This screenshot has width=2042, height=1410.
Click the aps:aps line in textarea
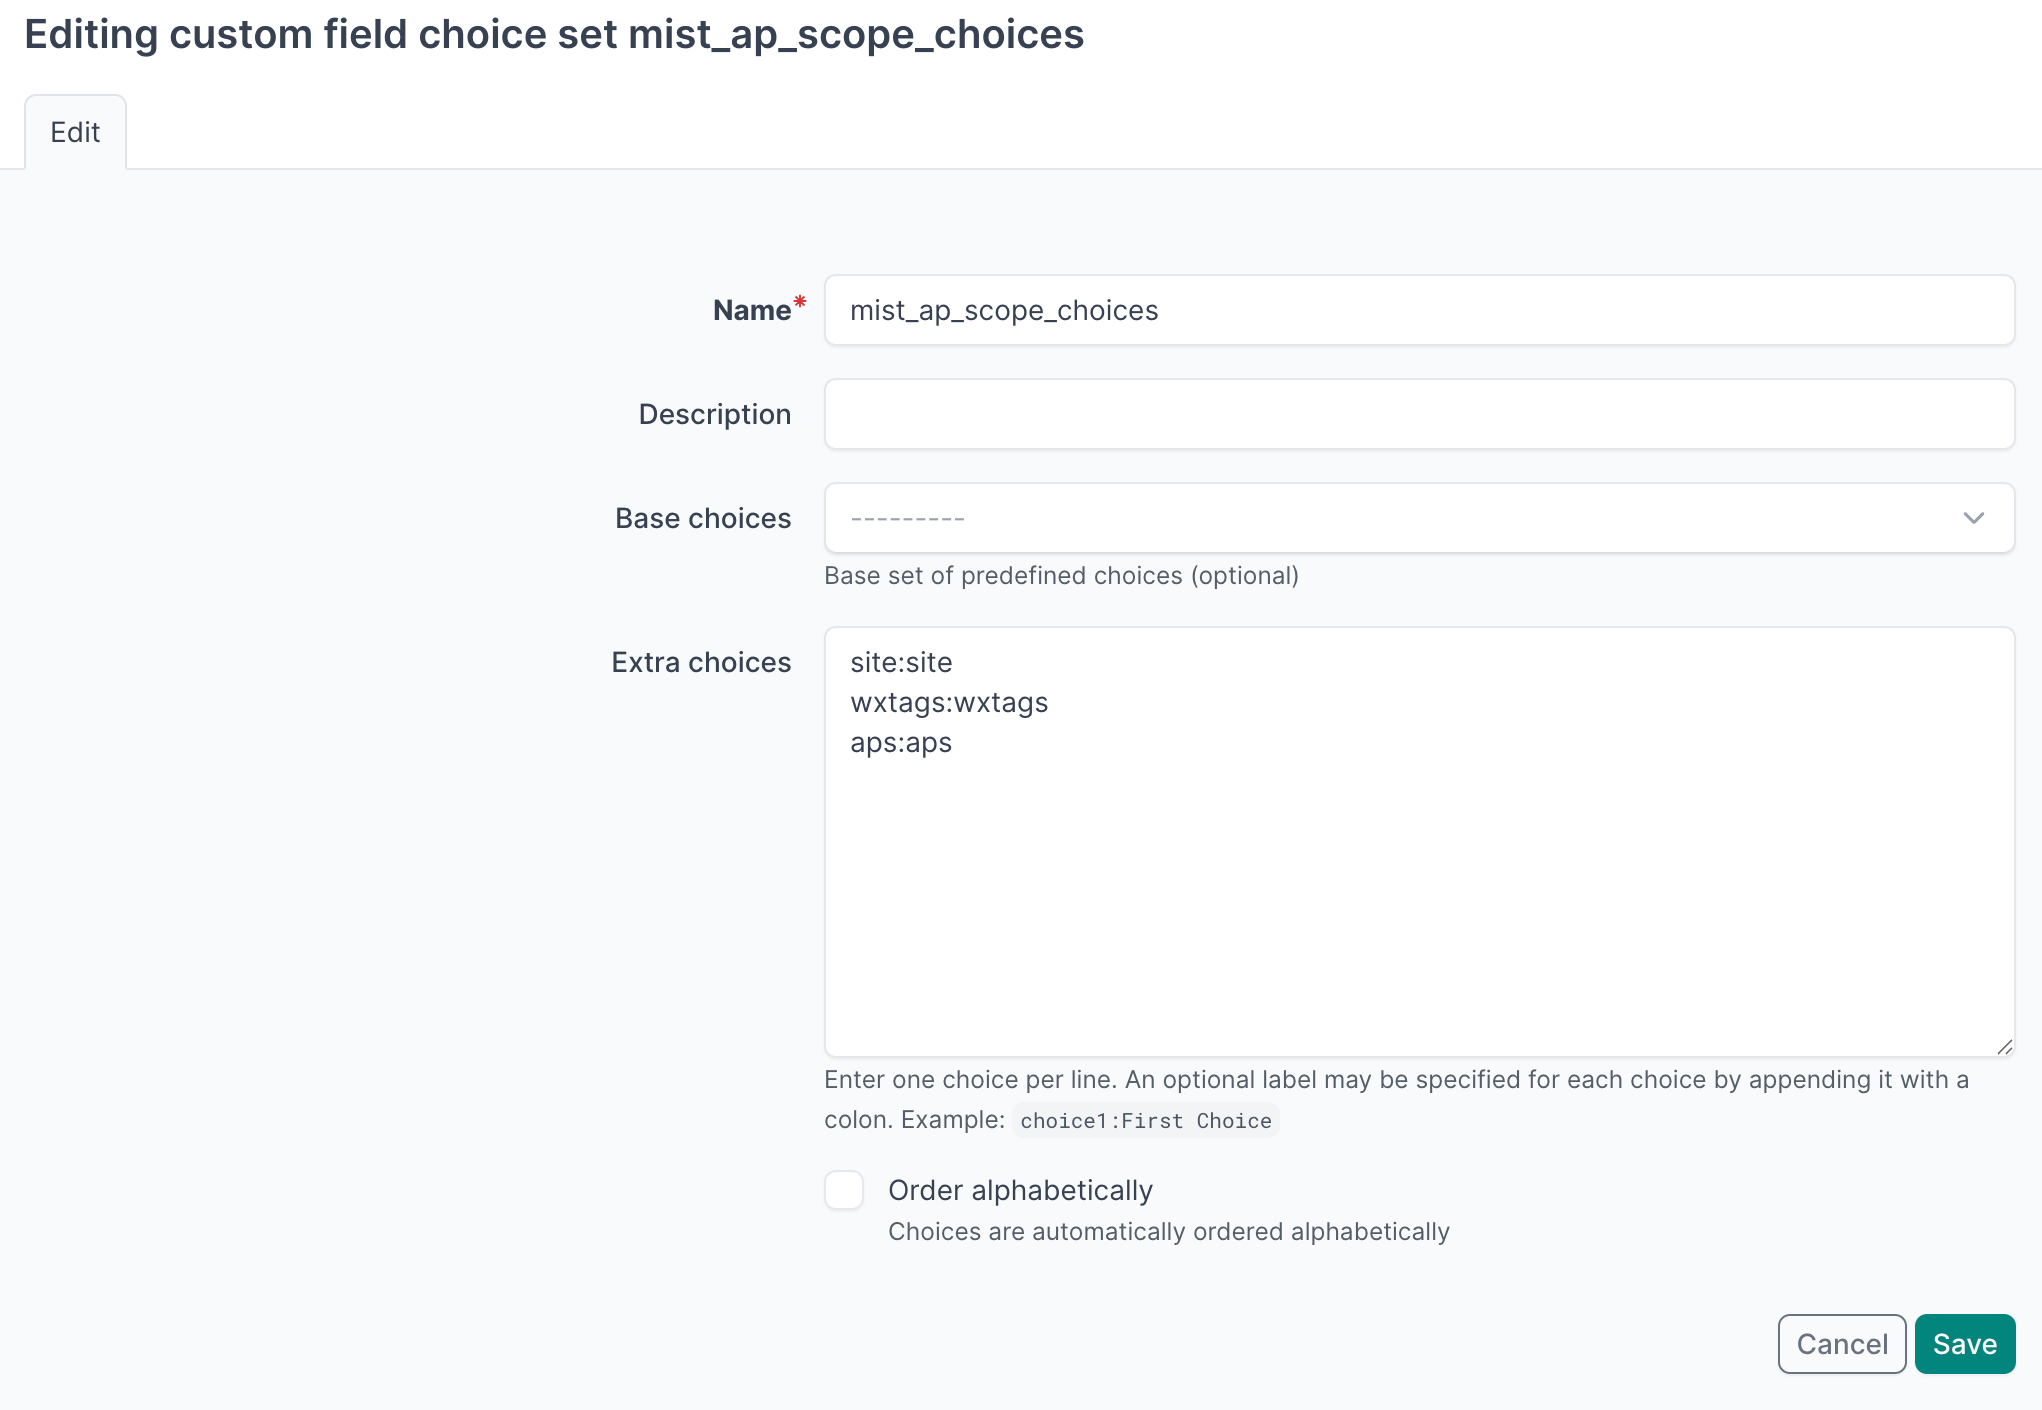tap(901, 742)
